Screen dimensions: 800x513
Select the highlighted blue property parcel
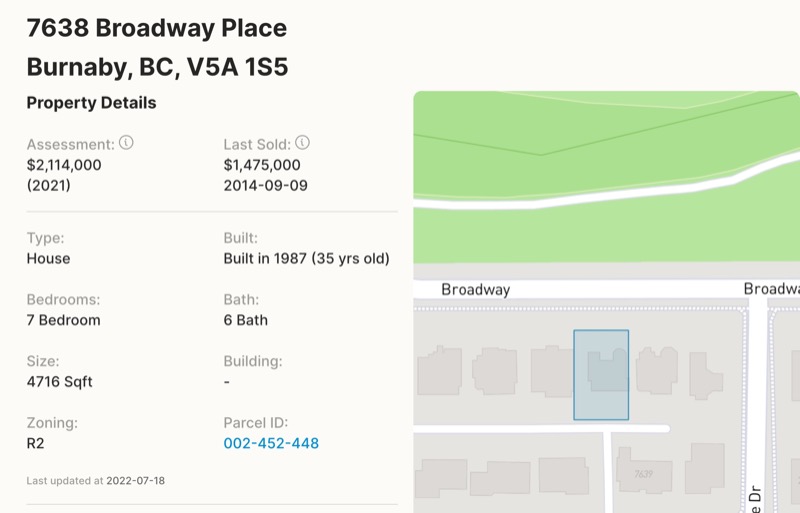pyautogui.click(x=601, y=375)
